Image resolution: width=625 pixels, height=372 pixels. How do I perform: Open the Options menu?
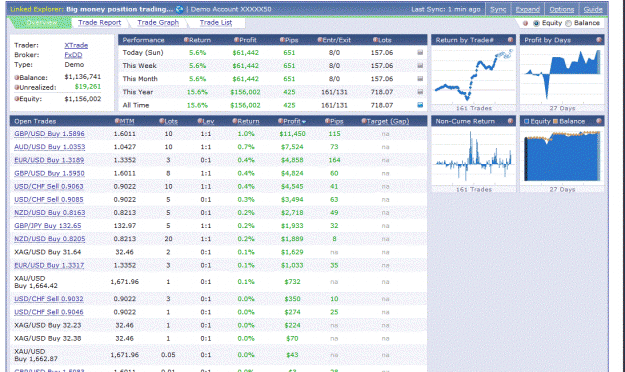click(562, 9)
